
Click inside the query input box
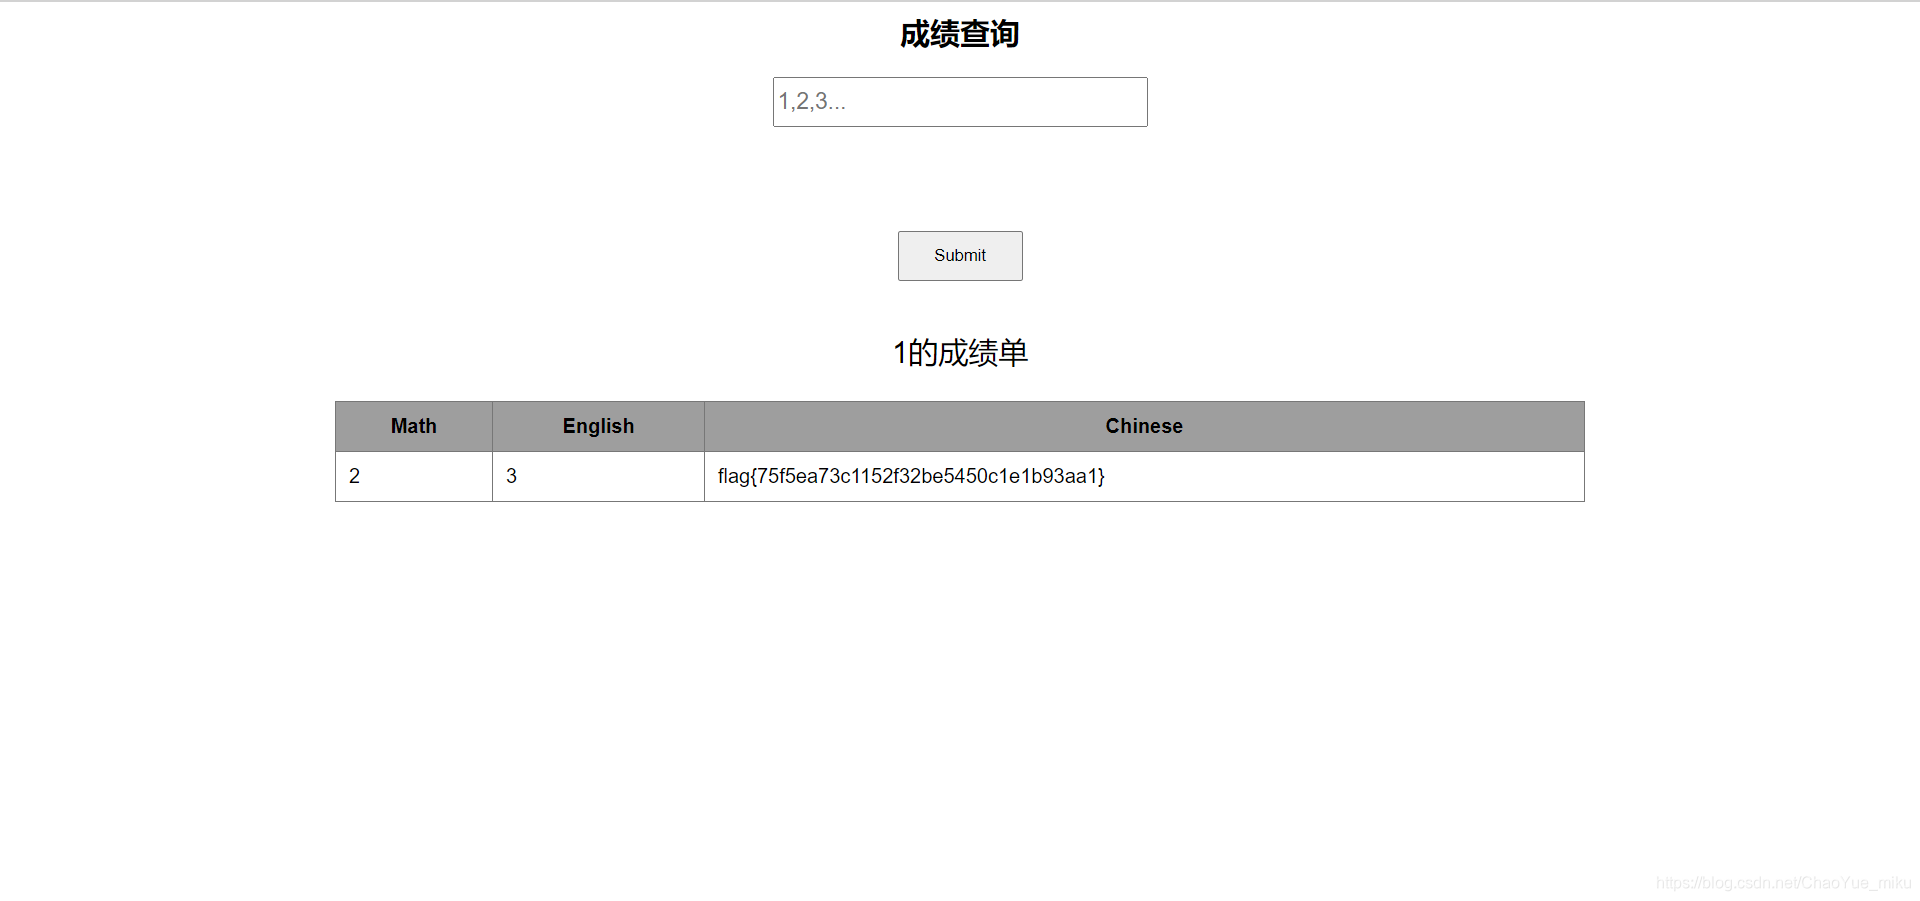point(959,102)
